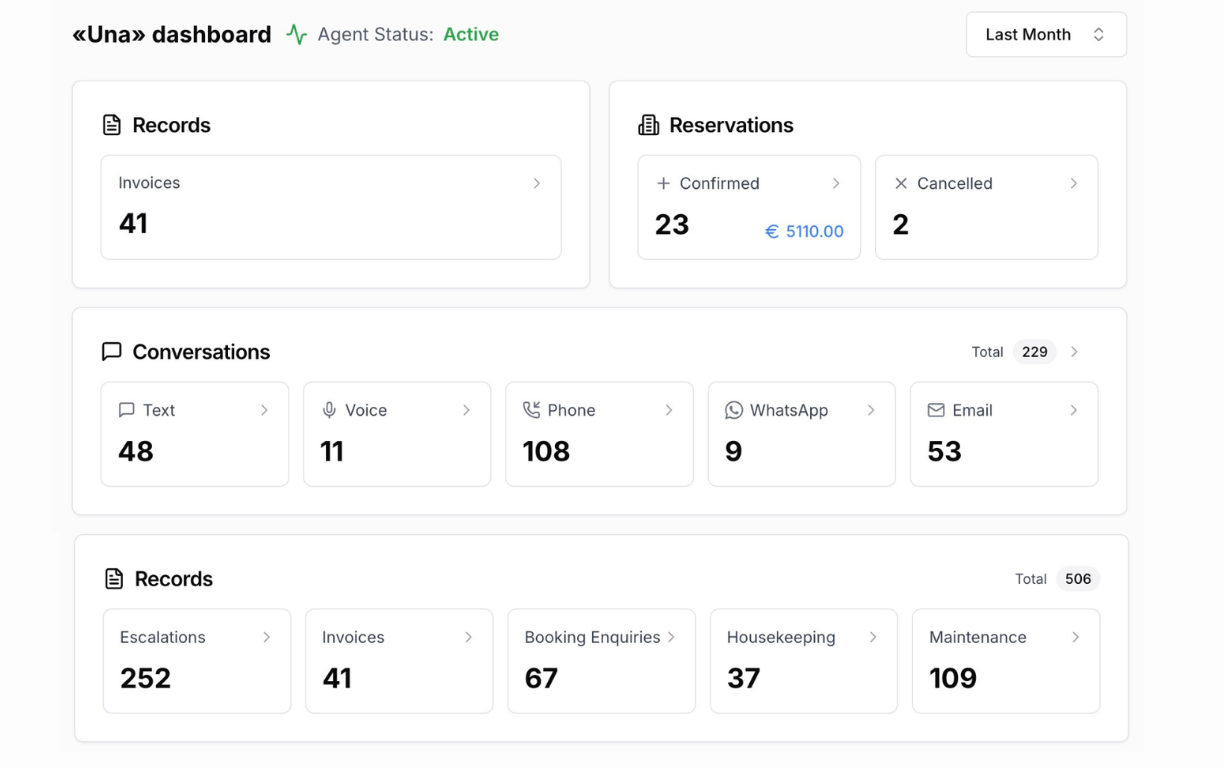Viewport: 1224px width, 768px height.
Task: Click the Maintenance count 109
Action: click(953, 678)
